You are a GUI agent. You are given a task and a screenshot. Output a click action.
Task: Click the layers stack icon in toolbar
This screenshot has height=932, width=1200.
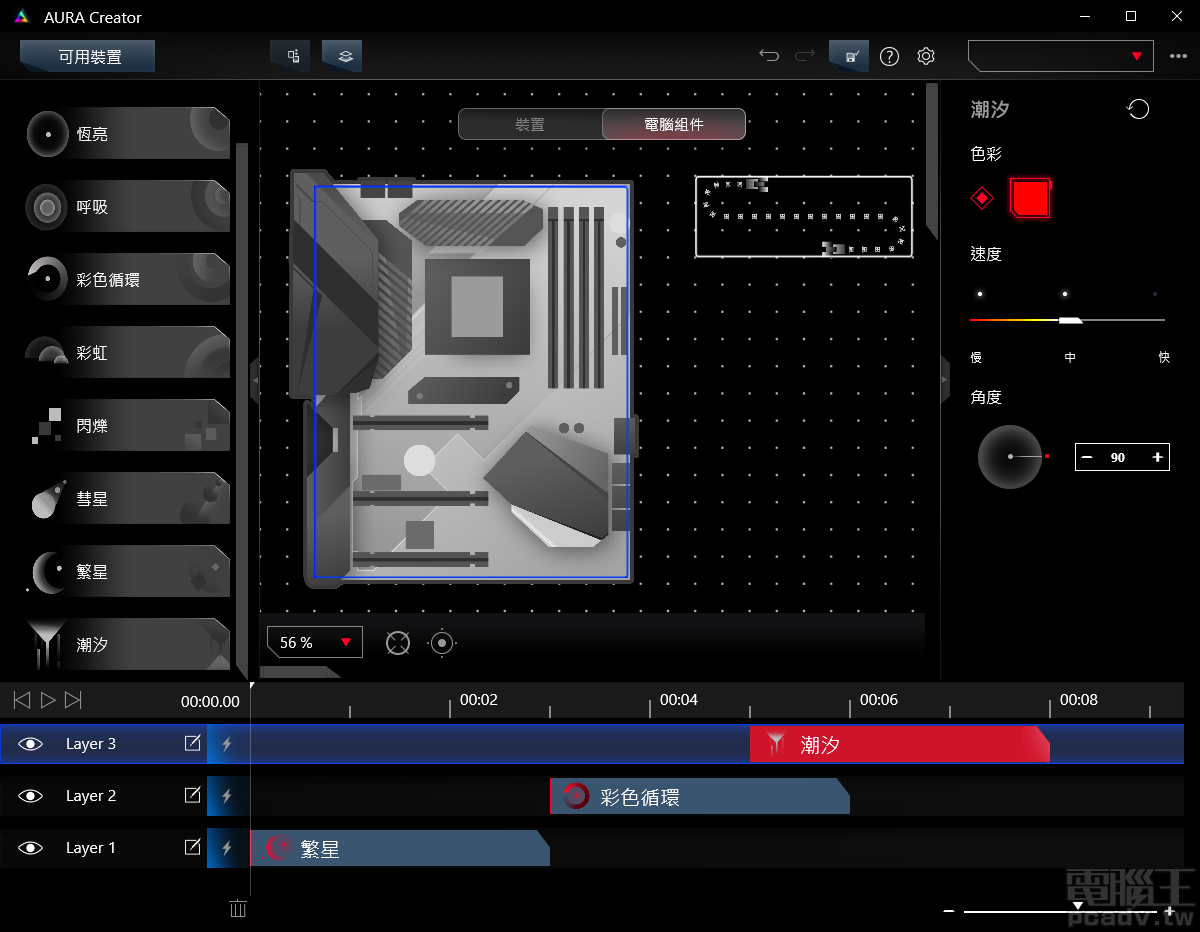[342, 56]
